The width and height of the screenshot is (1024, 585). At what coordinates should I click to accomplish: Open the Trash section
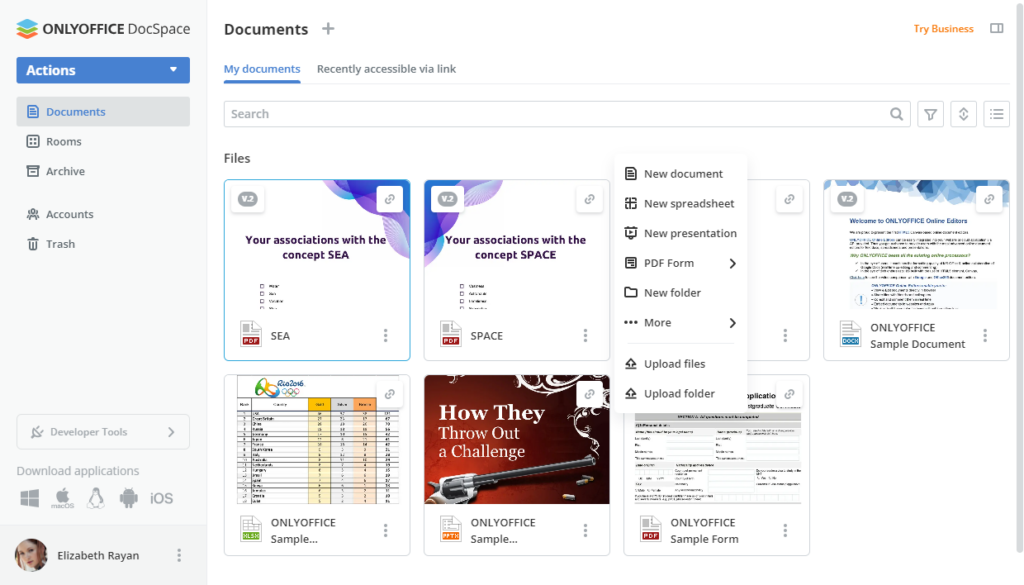(x=58, y=243)
